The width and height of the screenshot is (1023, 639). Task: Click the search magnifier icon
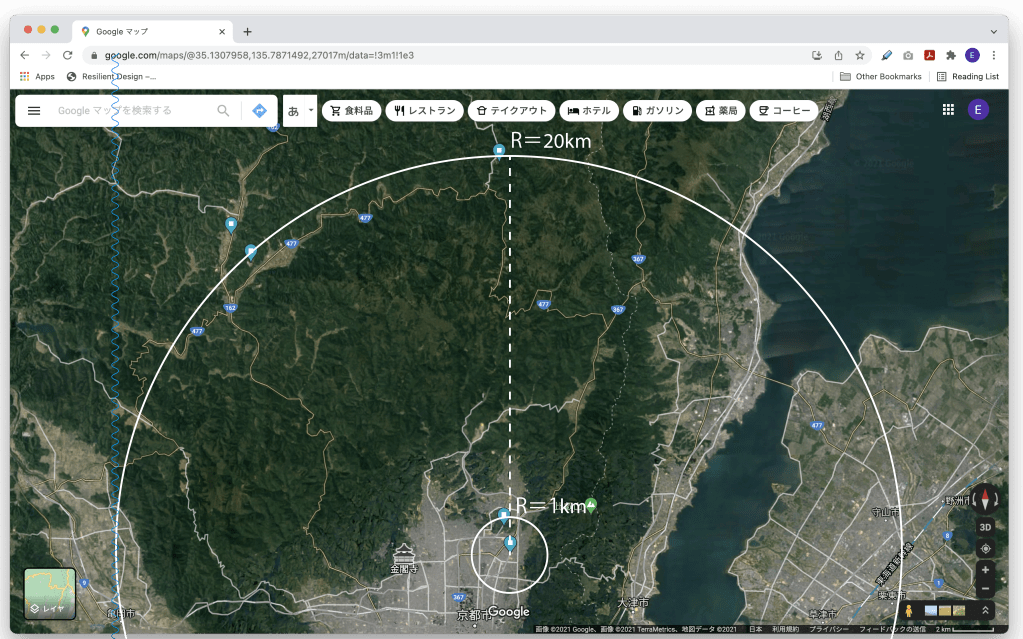tap(223, 111)
